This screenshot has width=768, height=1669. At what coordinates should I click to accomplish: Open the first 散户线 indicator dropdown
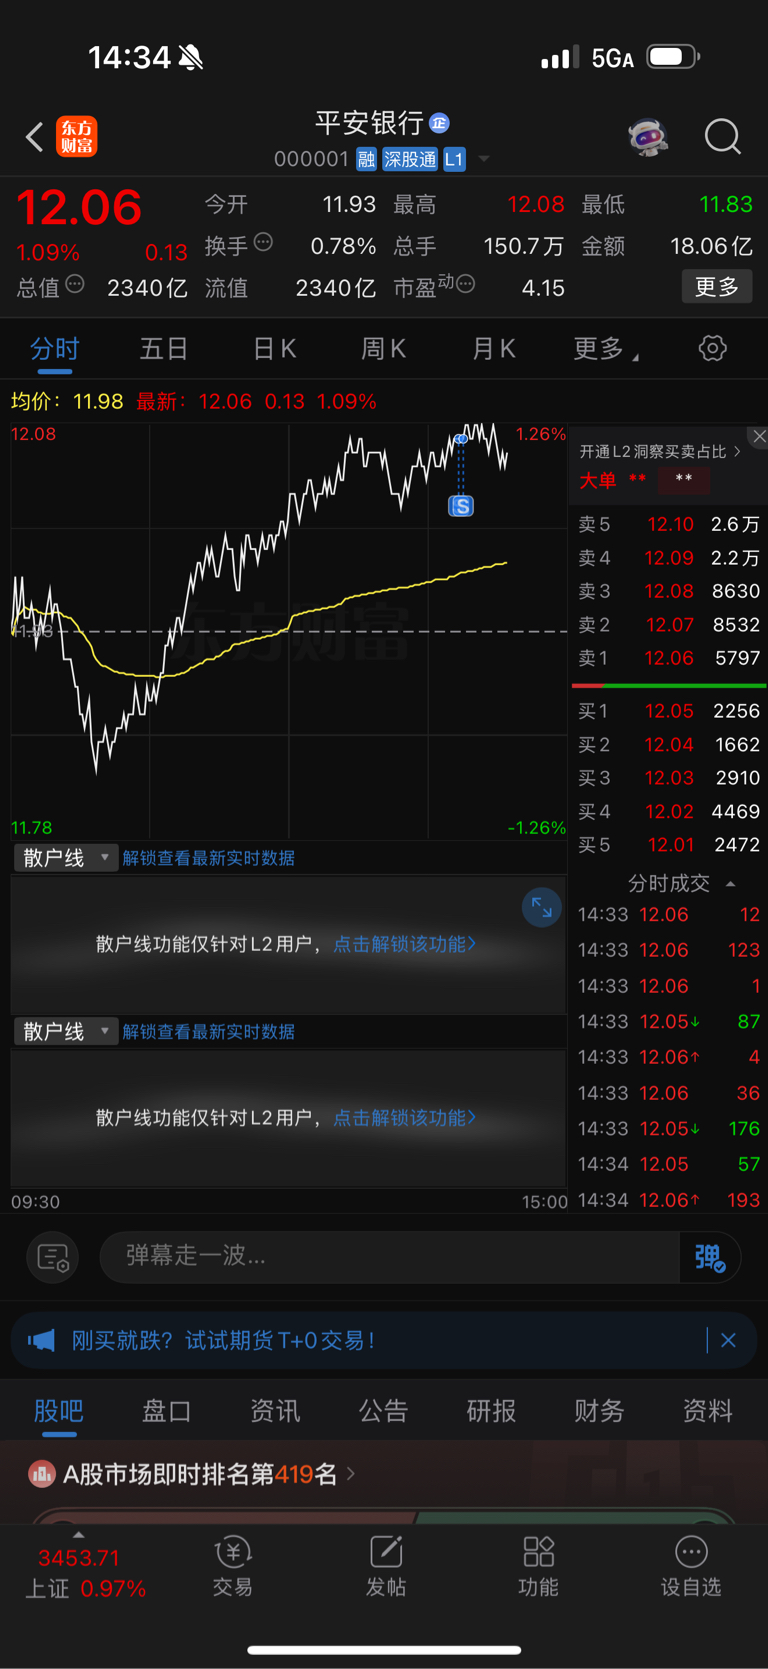(66, 858)
